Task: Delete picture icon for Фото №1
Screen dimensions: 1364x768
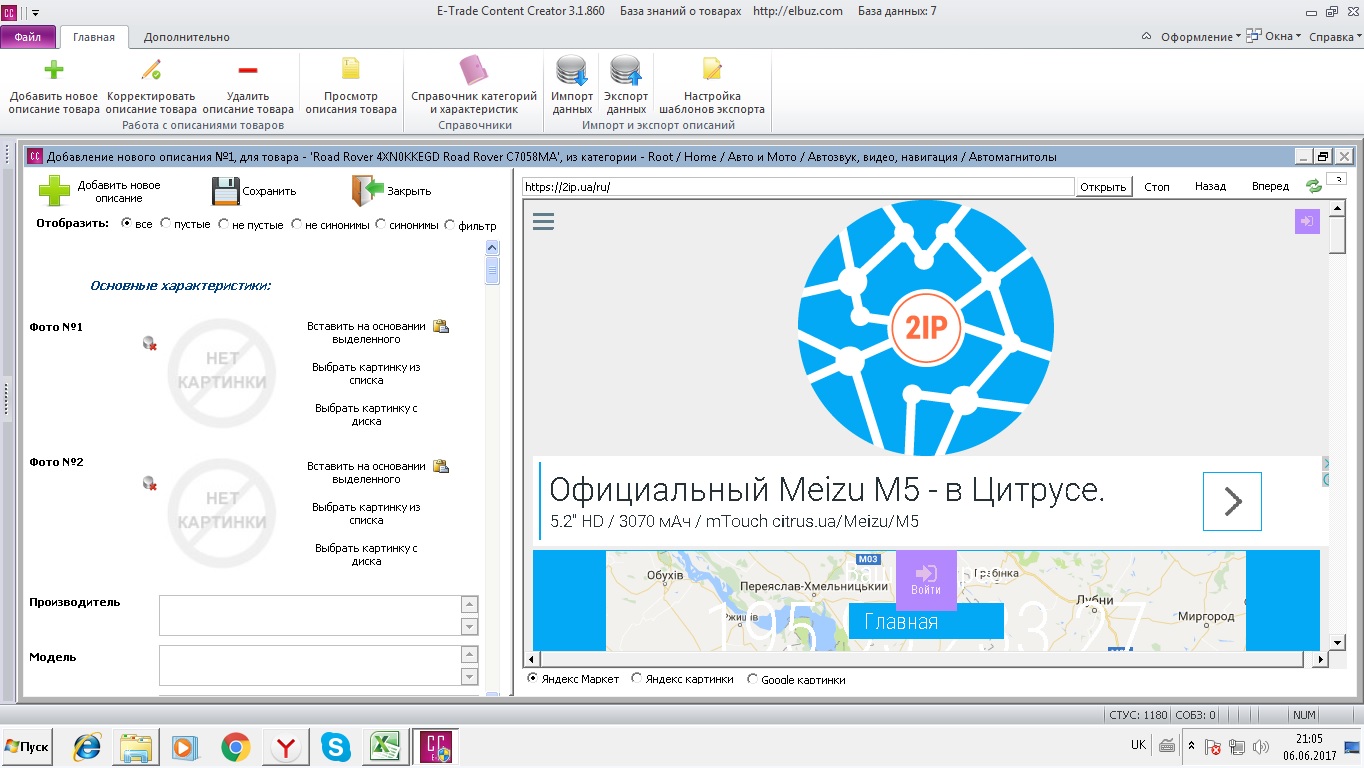Action: tap(150, 344)
